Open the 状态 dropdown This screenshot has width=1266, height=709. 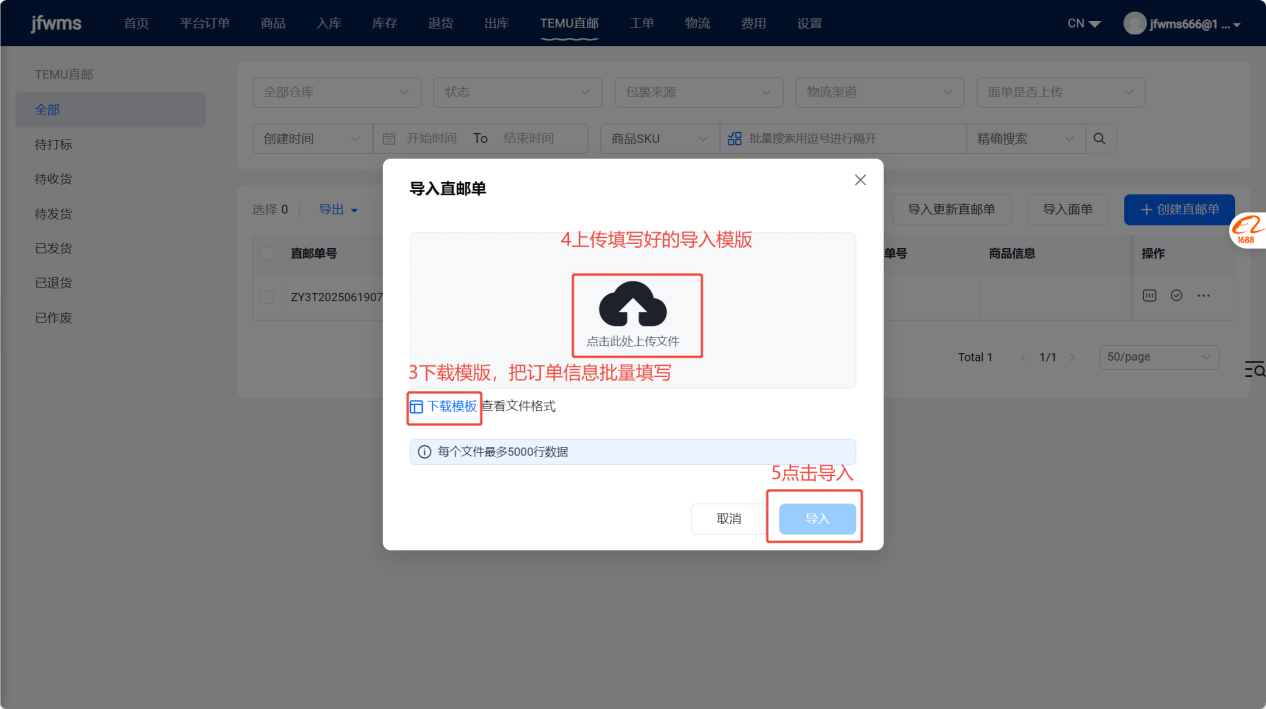click(518, 92)
